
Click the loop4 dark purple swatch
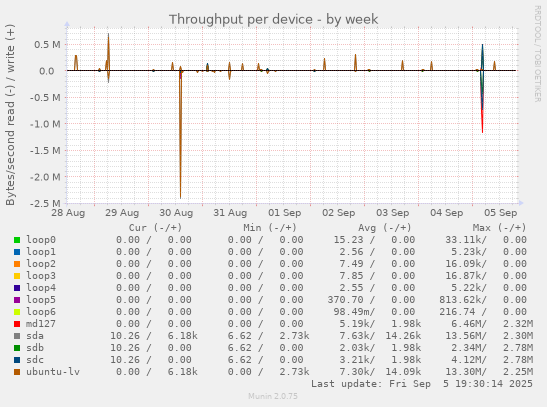(17, 288)
